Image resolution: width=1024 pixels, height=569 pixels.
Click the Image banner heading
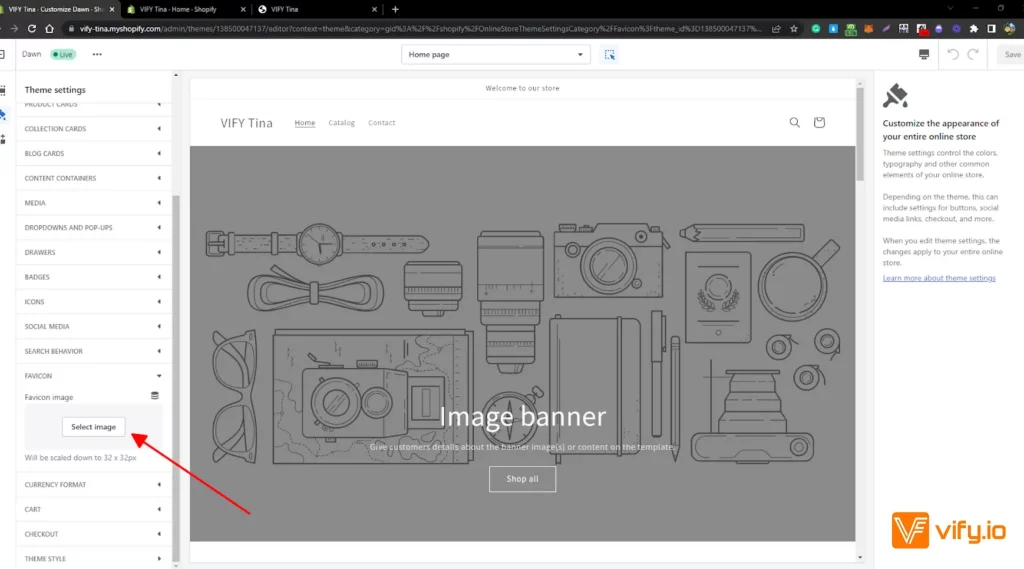522,416
